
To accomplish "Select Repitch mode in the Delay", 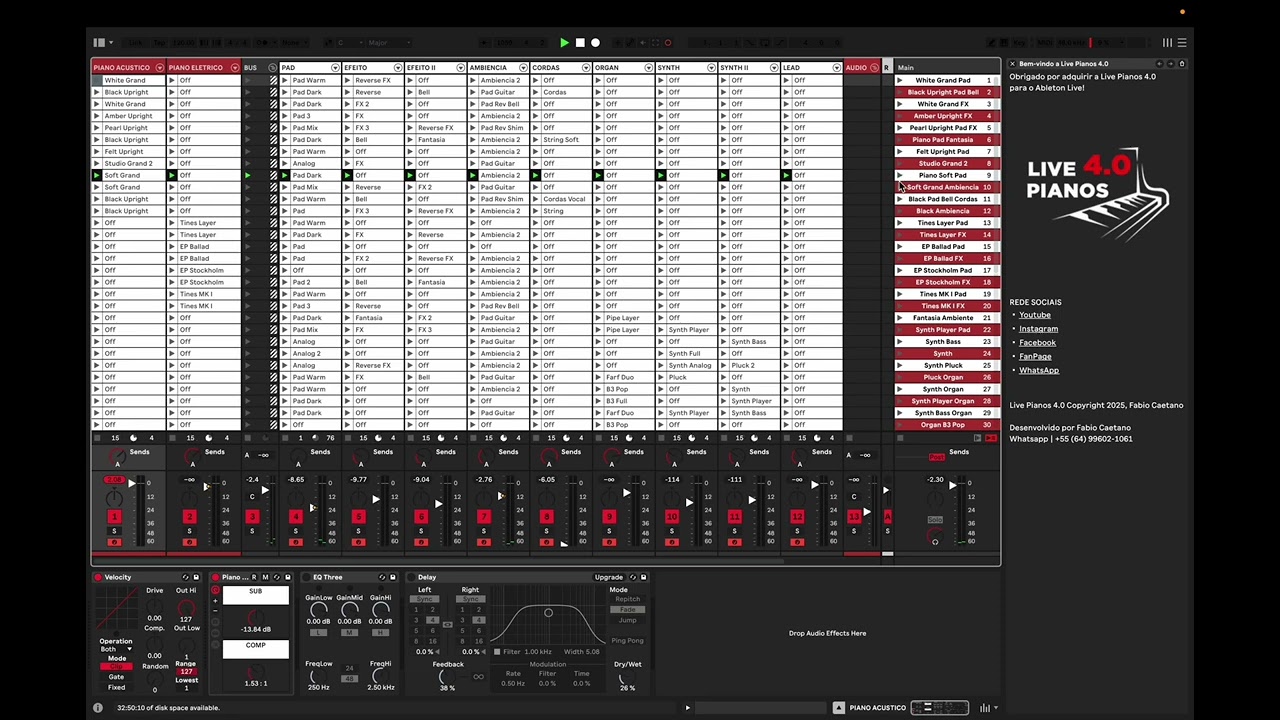I will [x=627, y=600].
